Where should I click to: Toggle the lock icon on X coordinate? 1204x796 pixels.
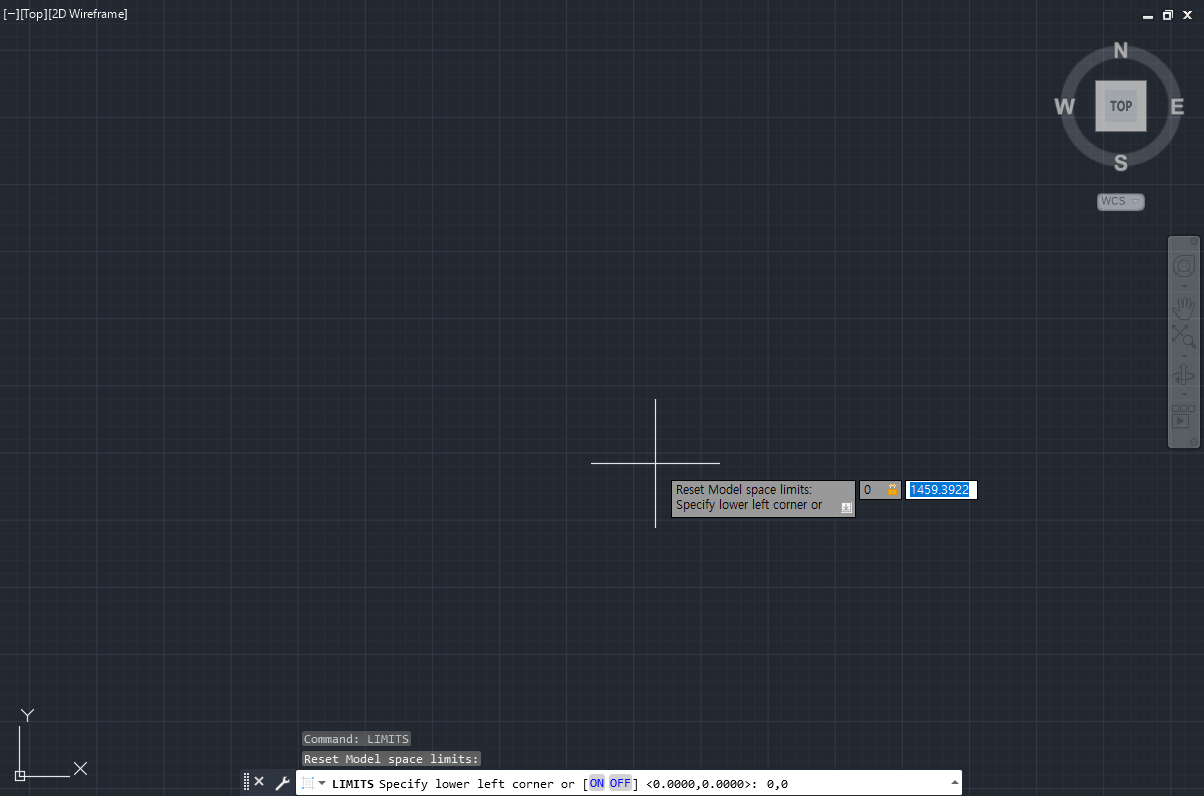(892, 490)
